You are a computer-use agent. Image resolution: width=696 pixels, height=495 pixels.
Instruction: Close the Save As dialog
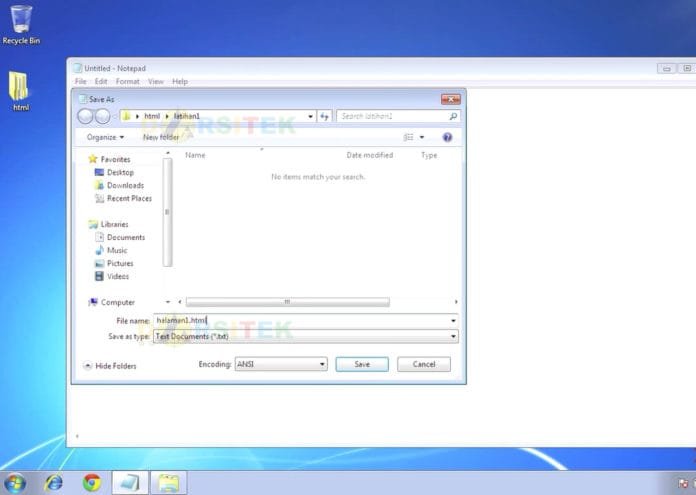[451, 99]
